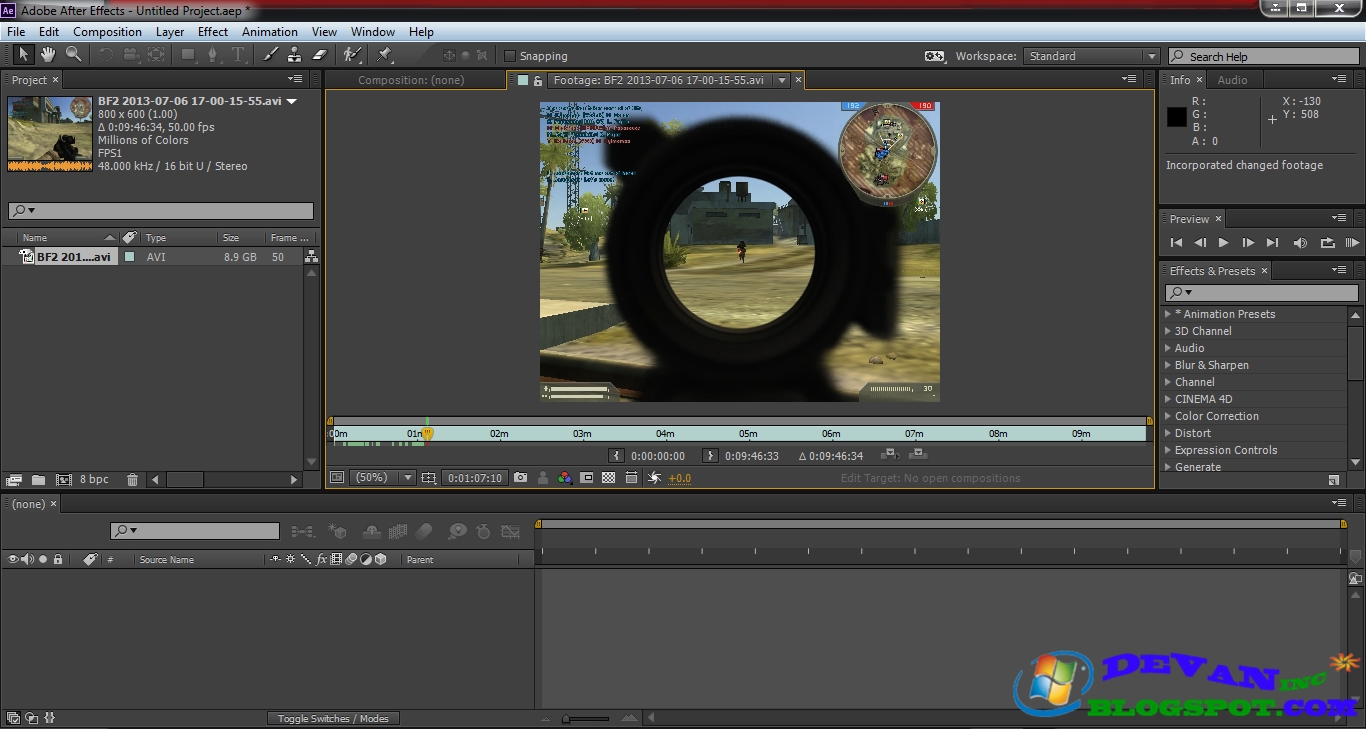Open the Workspace Standard dropdown
This screenshot has width=1366, height=729.
pyautogui.click(x=1092, y=56)
